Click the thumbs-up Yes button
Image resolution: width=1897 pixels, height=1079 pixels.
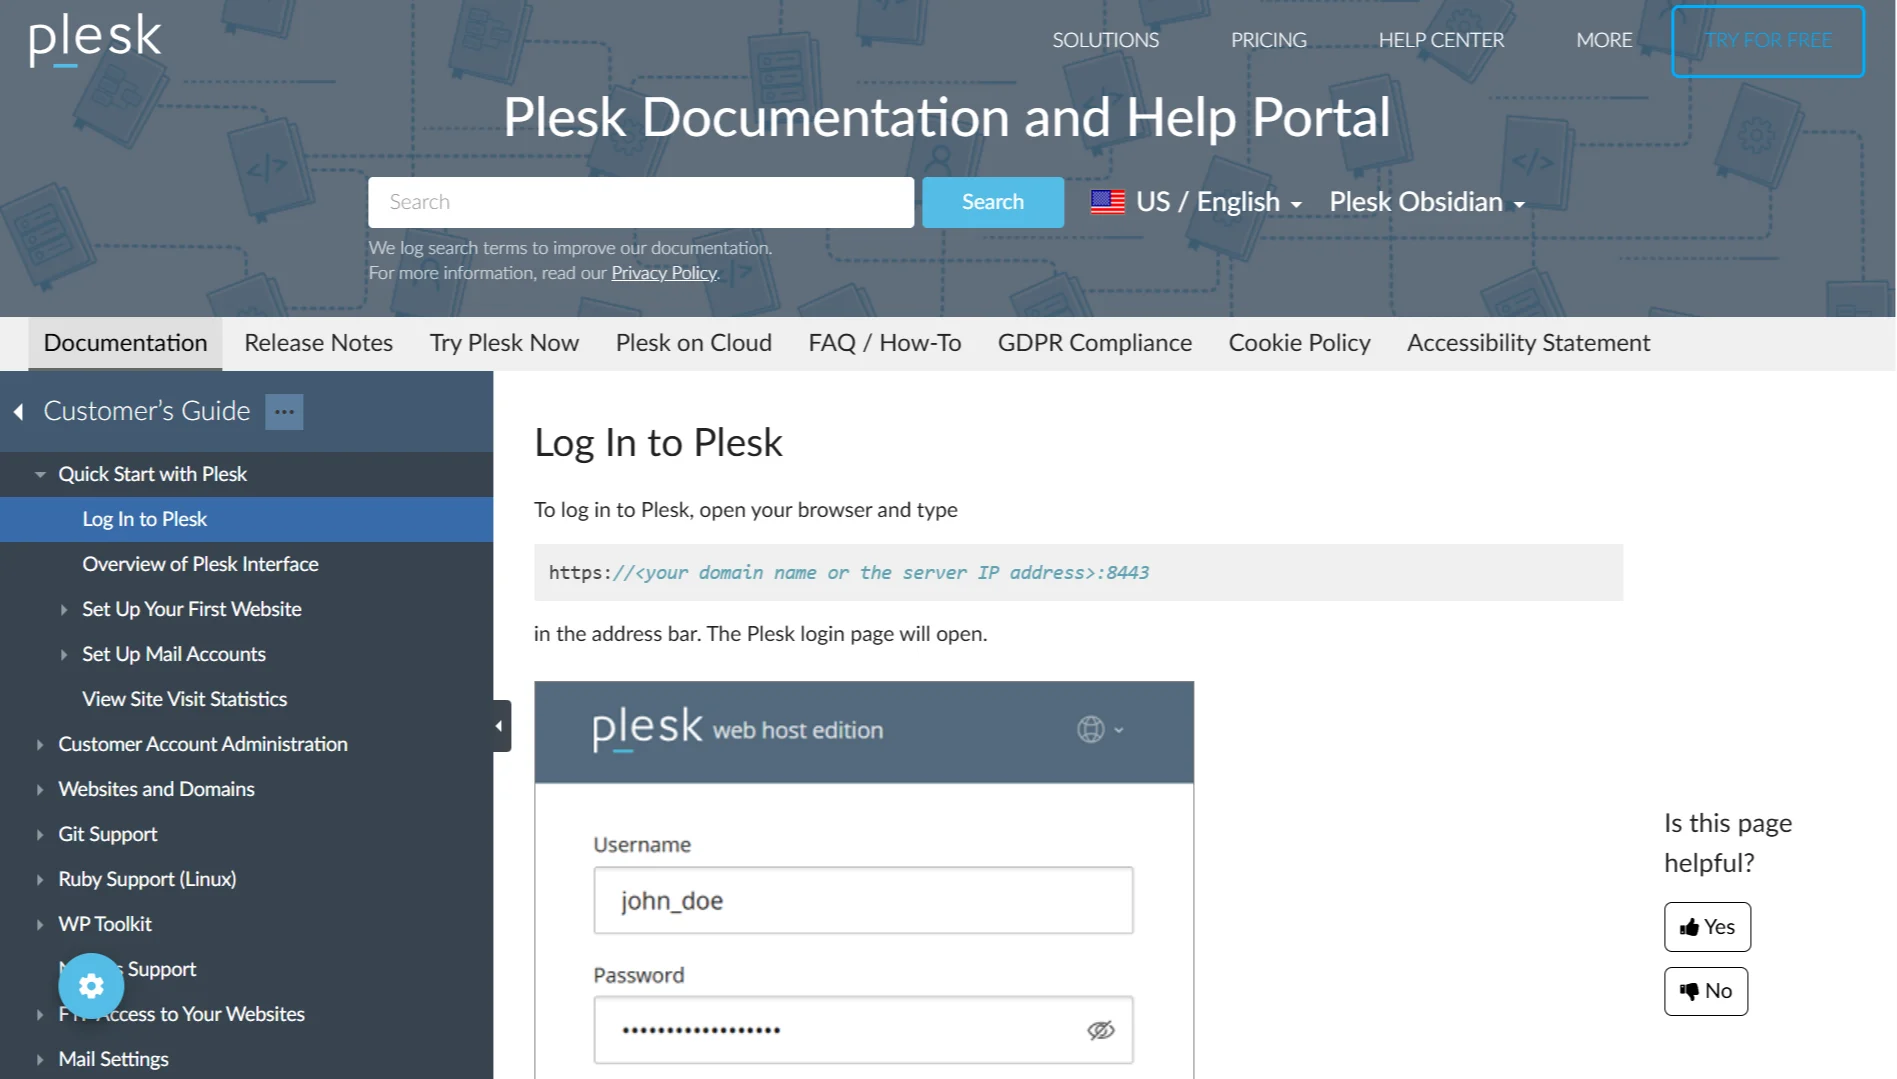(1707, 927)
